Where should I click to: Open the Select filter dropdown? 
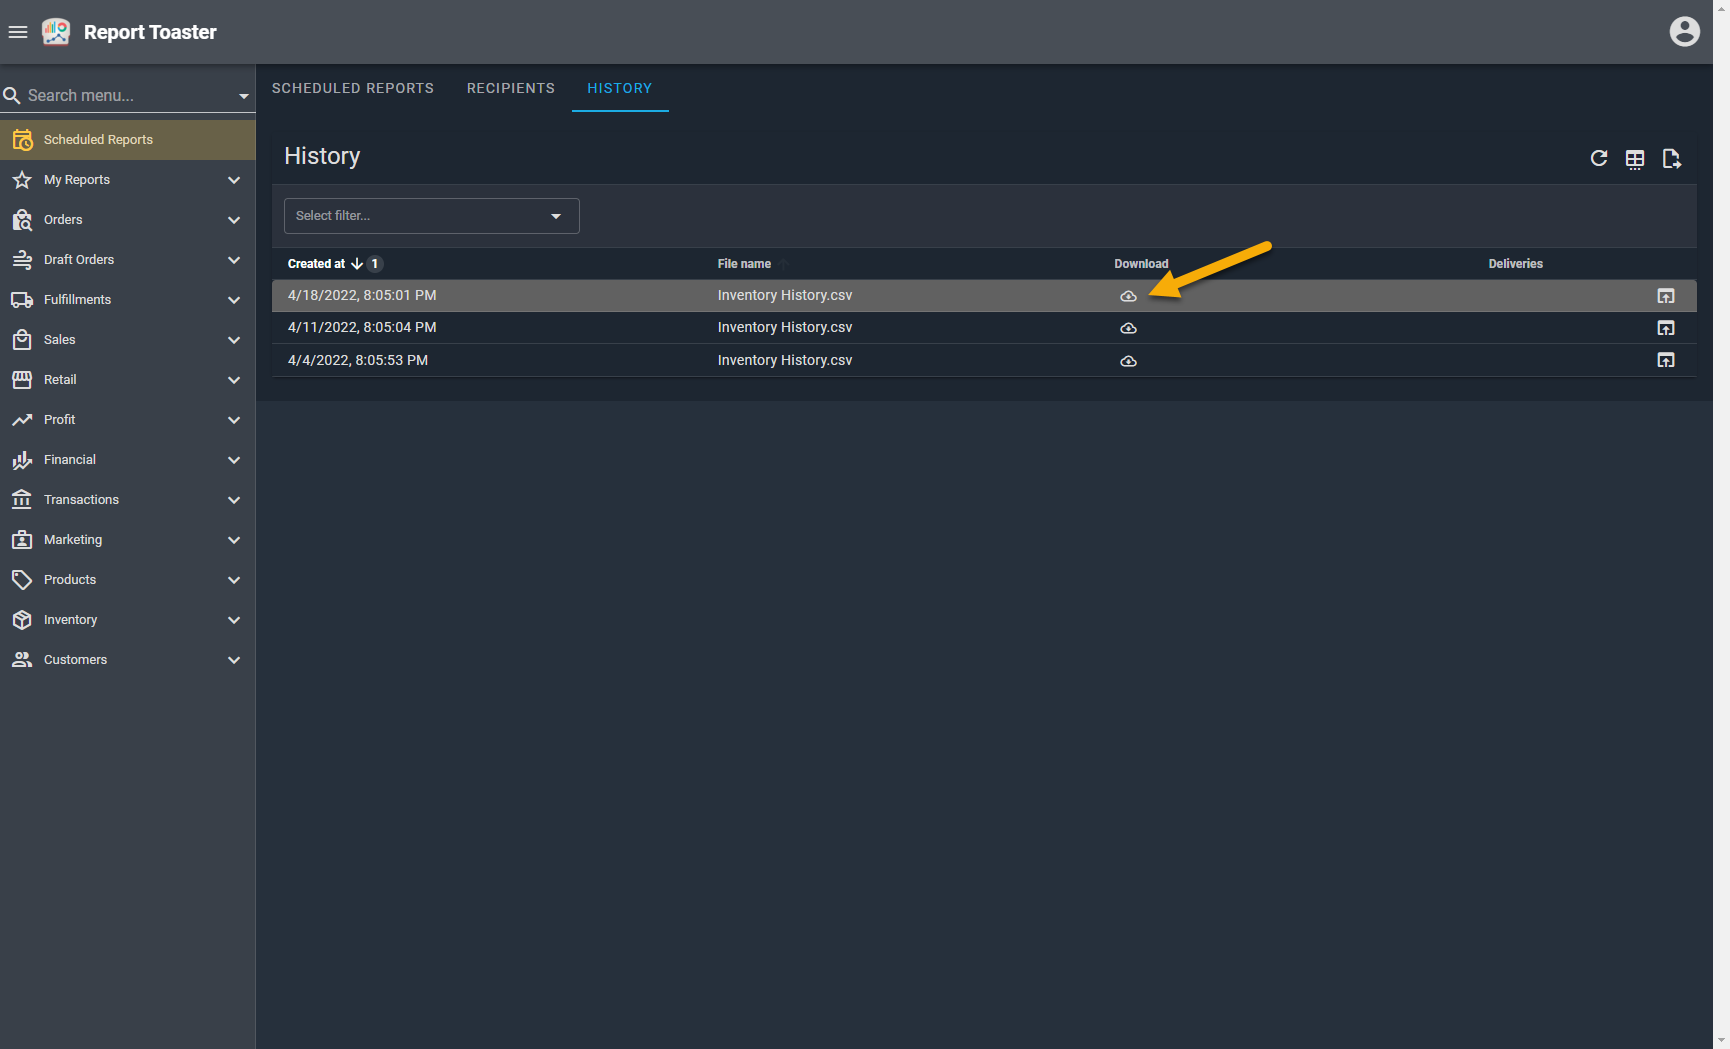(x=431, y=216)
